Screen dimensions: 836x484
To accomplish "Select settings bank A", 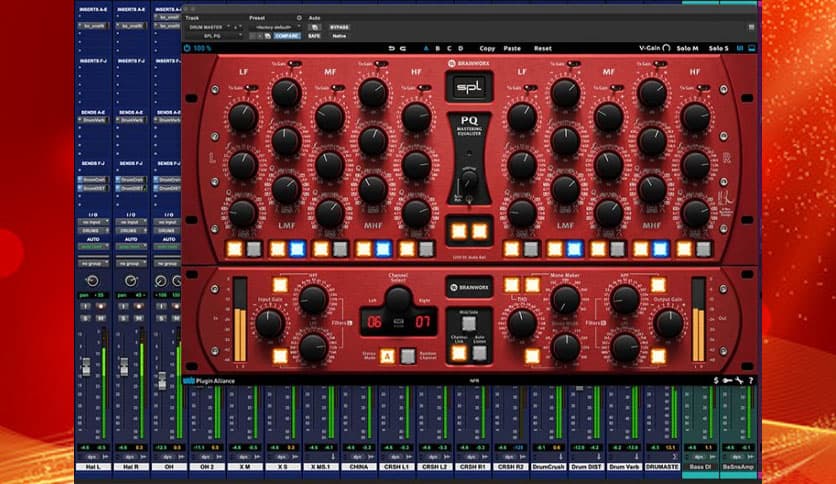I will pyautogui.click(x=425, y=48).
